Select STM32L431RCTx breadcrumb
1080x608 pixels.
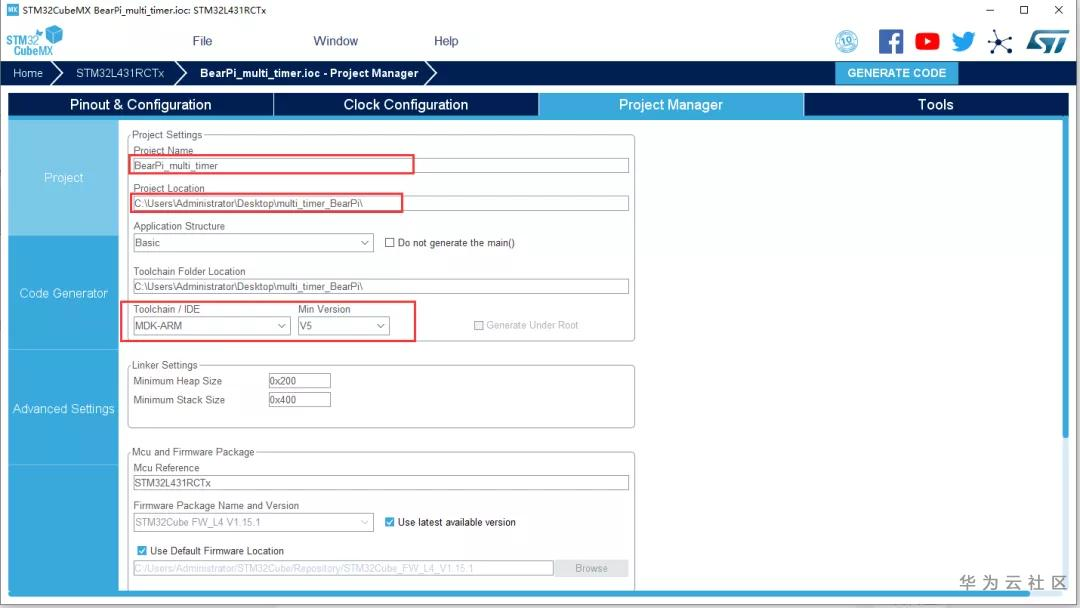[120, 73]
